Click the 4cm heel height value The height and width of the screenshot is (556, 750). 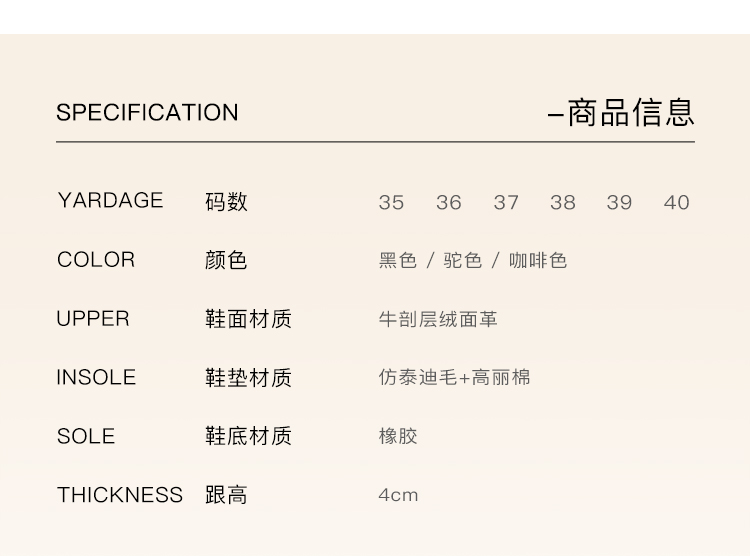398,495
